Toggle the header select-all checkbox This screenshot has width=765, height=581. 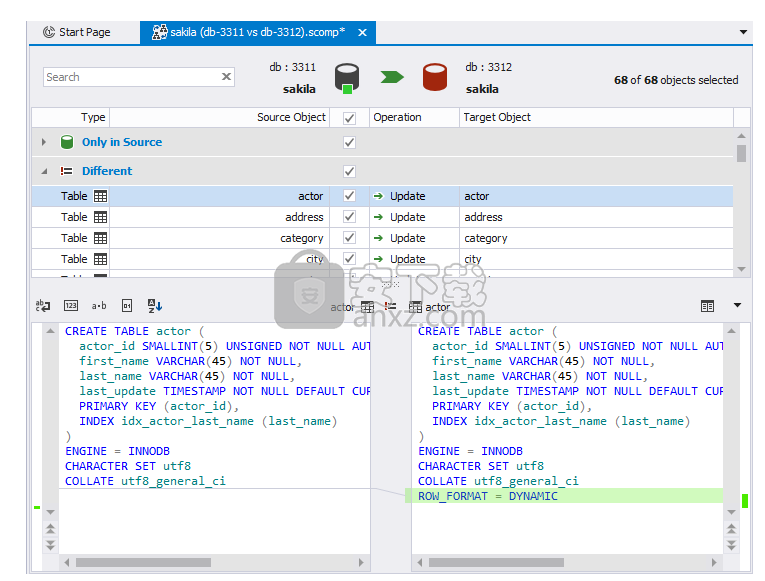tap(349, 118)
